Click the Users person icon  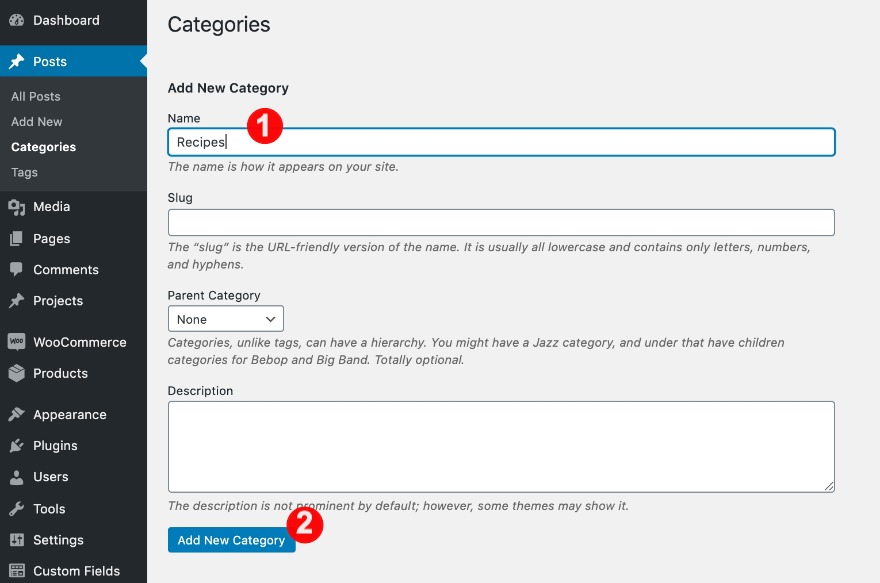pyautogui.click(x=17, y=477)
